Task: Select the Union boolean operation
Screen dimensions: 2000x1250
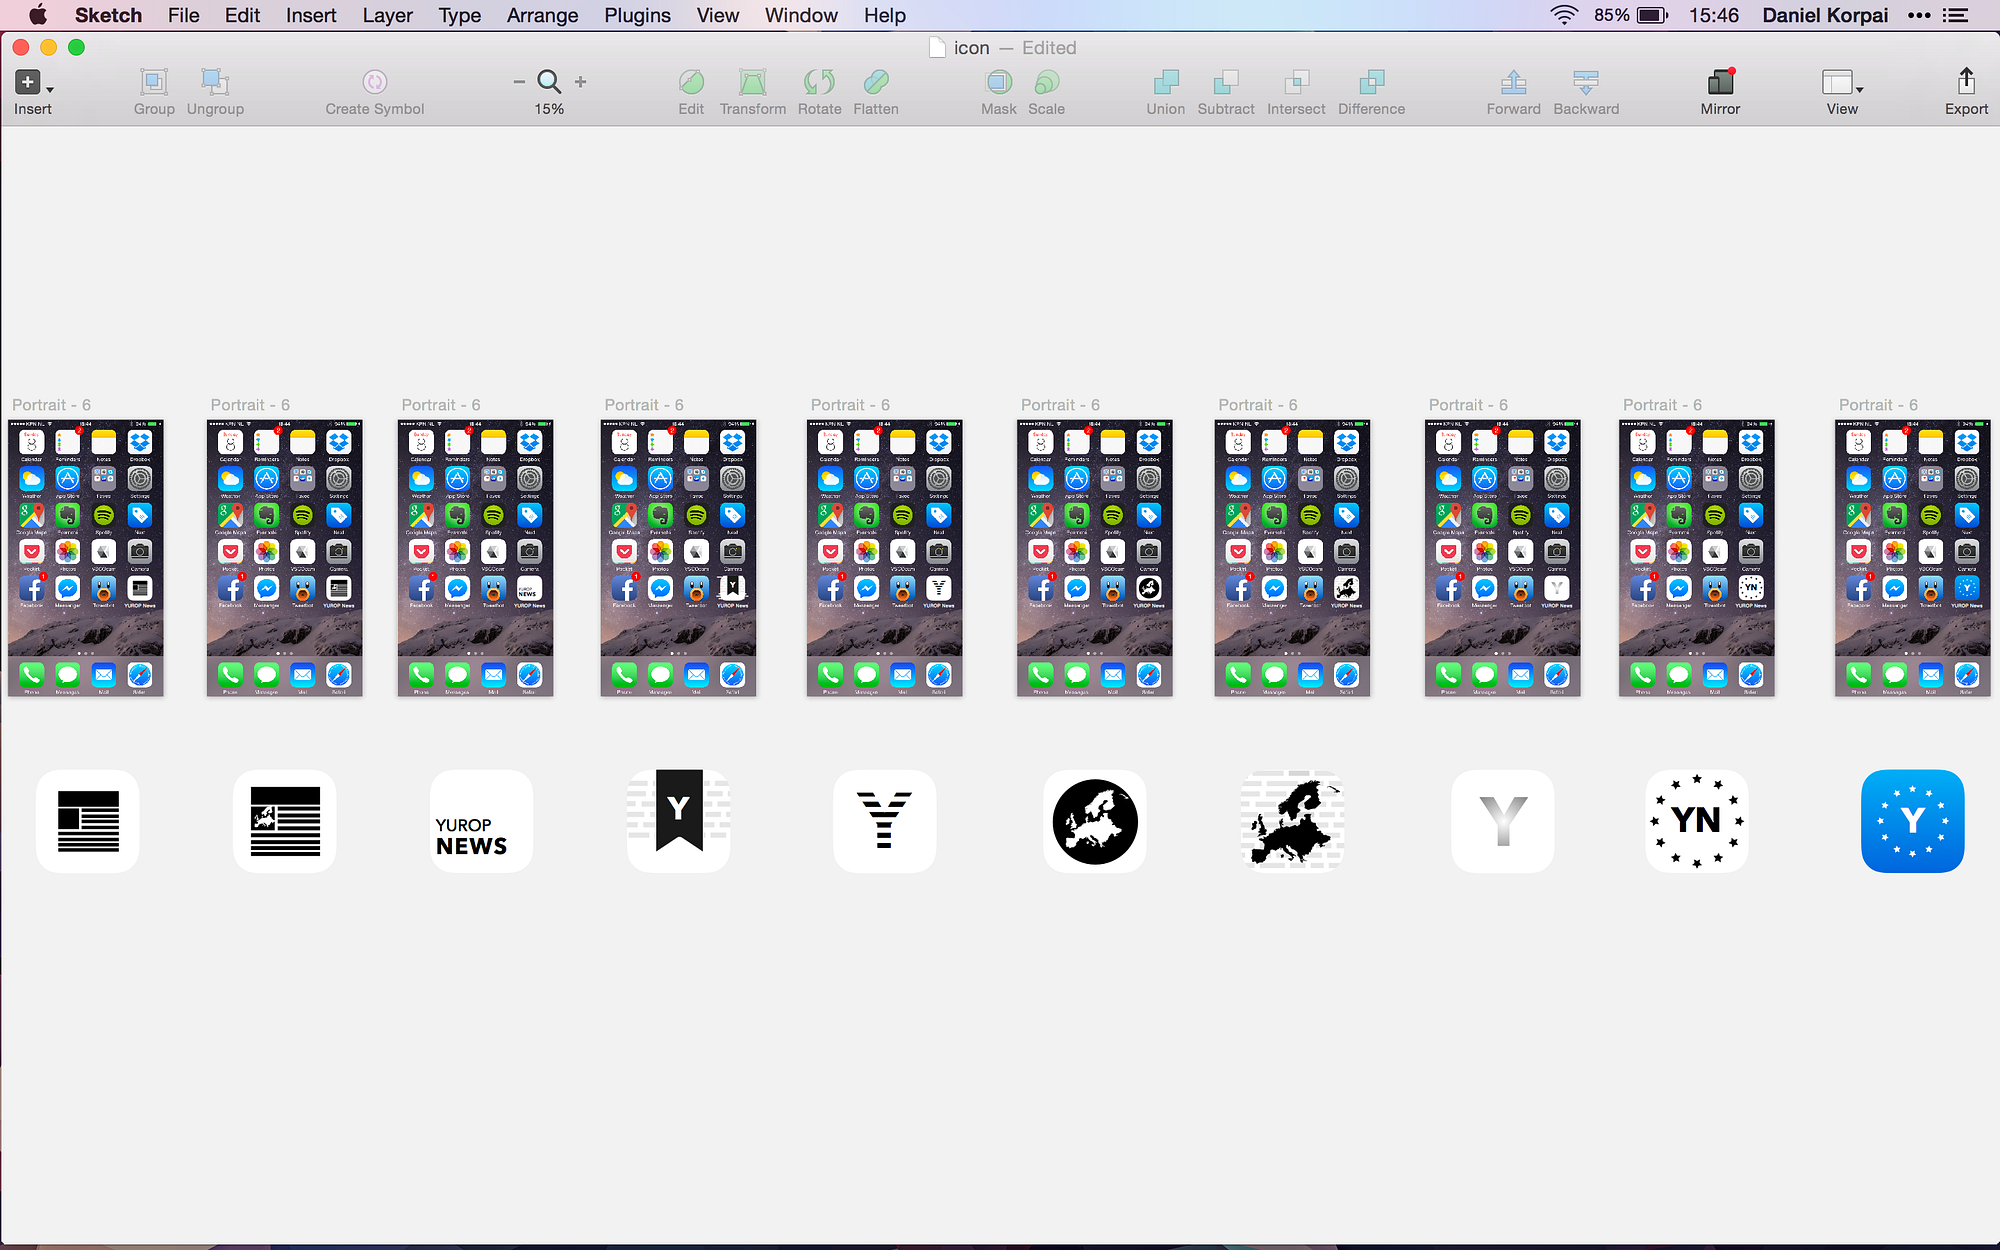Action: (x=1165, y=82)
